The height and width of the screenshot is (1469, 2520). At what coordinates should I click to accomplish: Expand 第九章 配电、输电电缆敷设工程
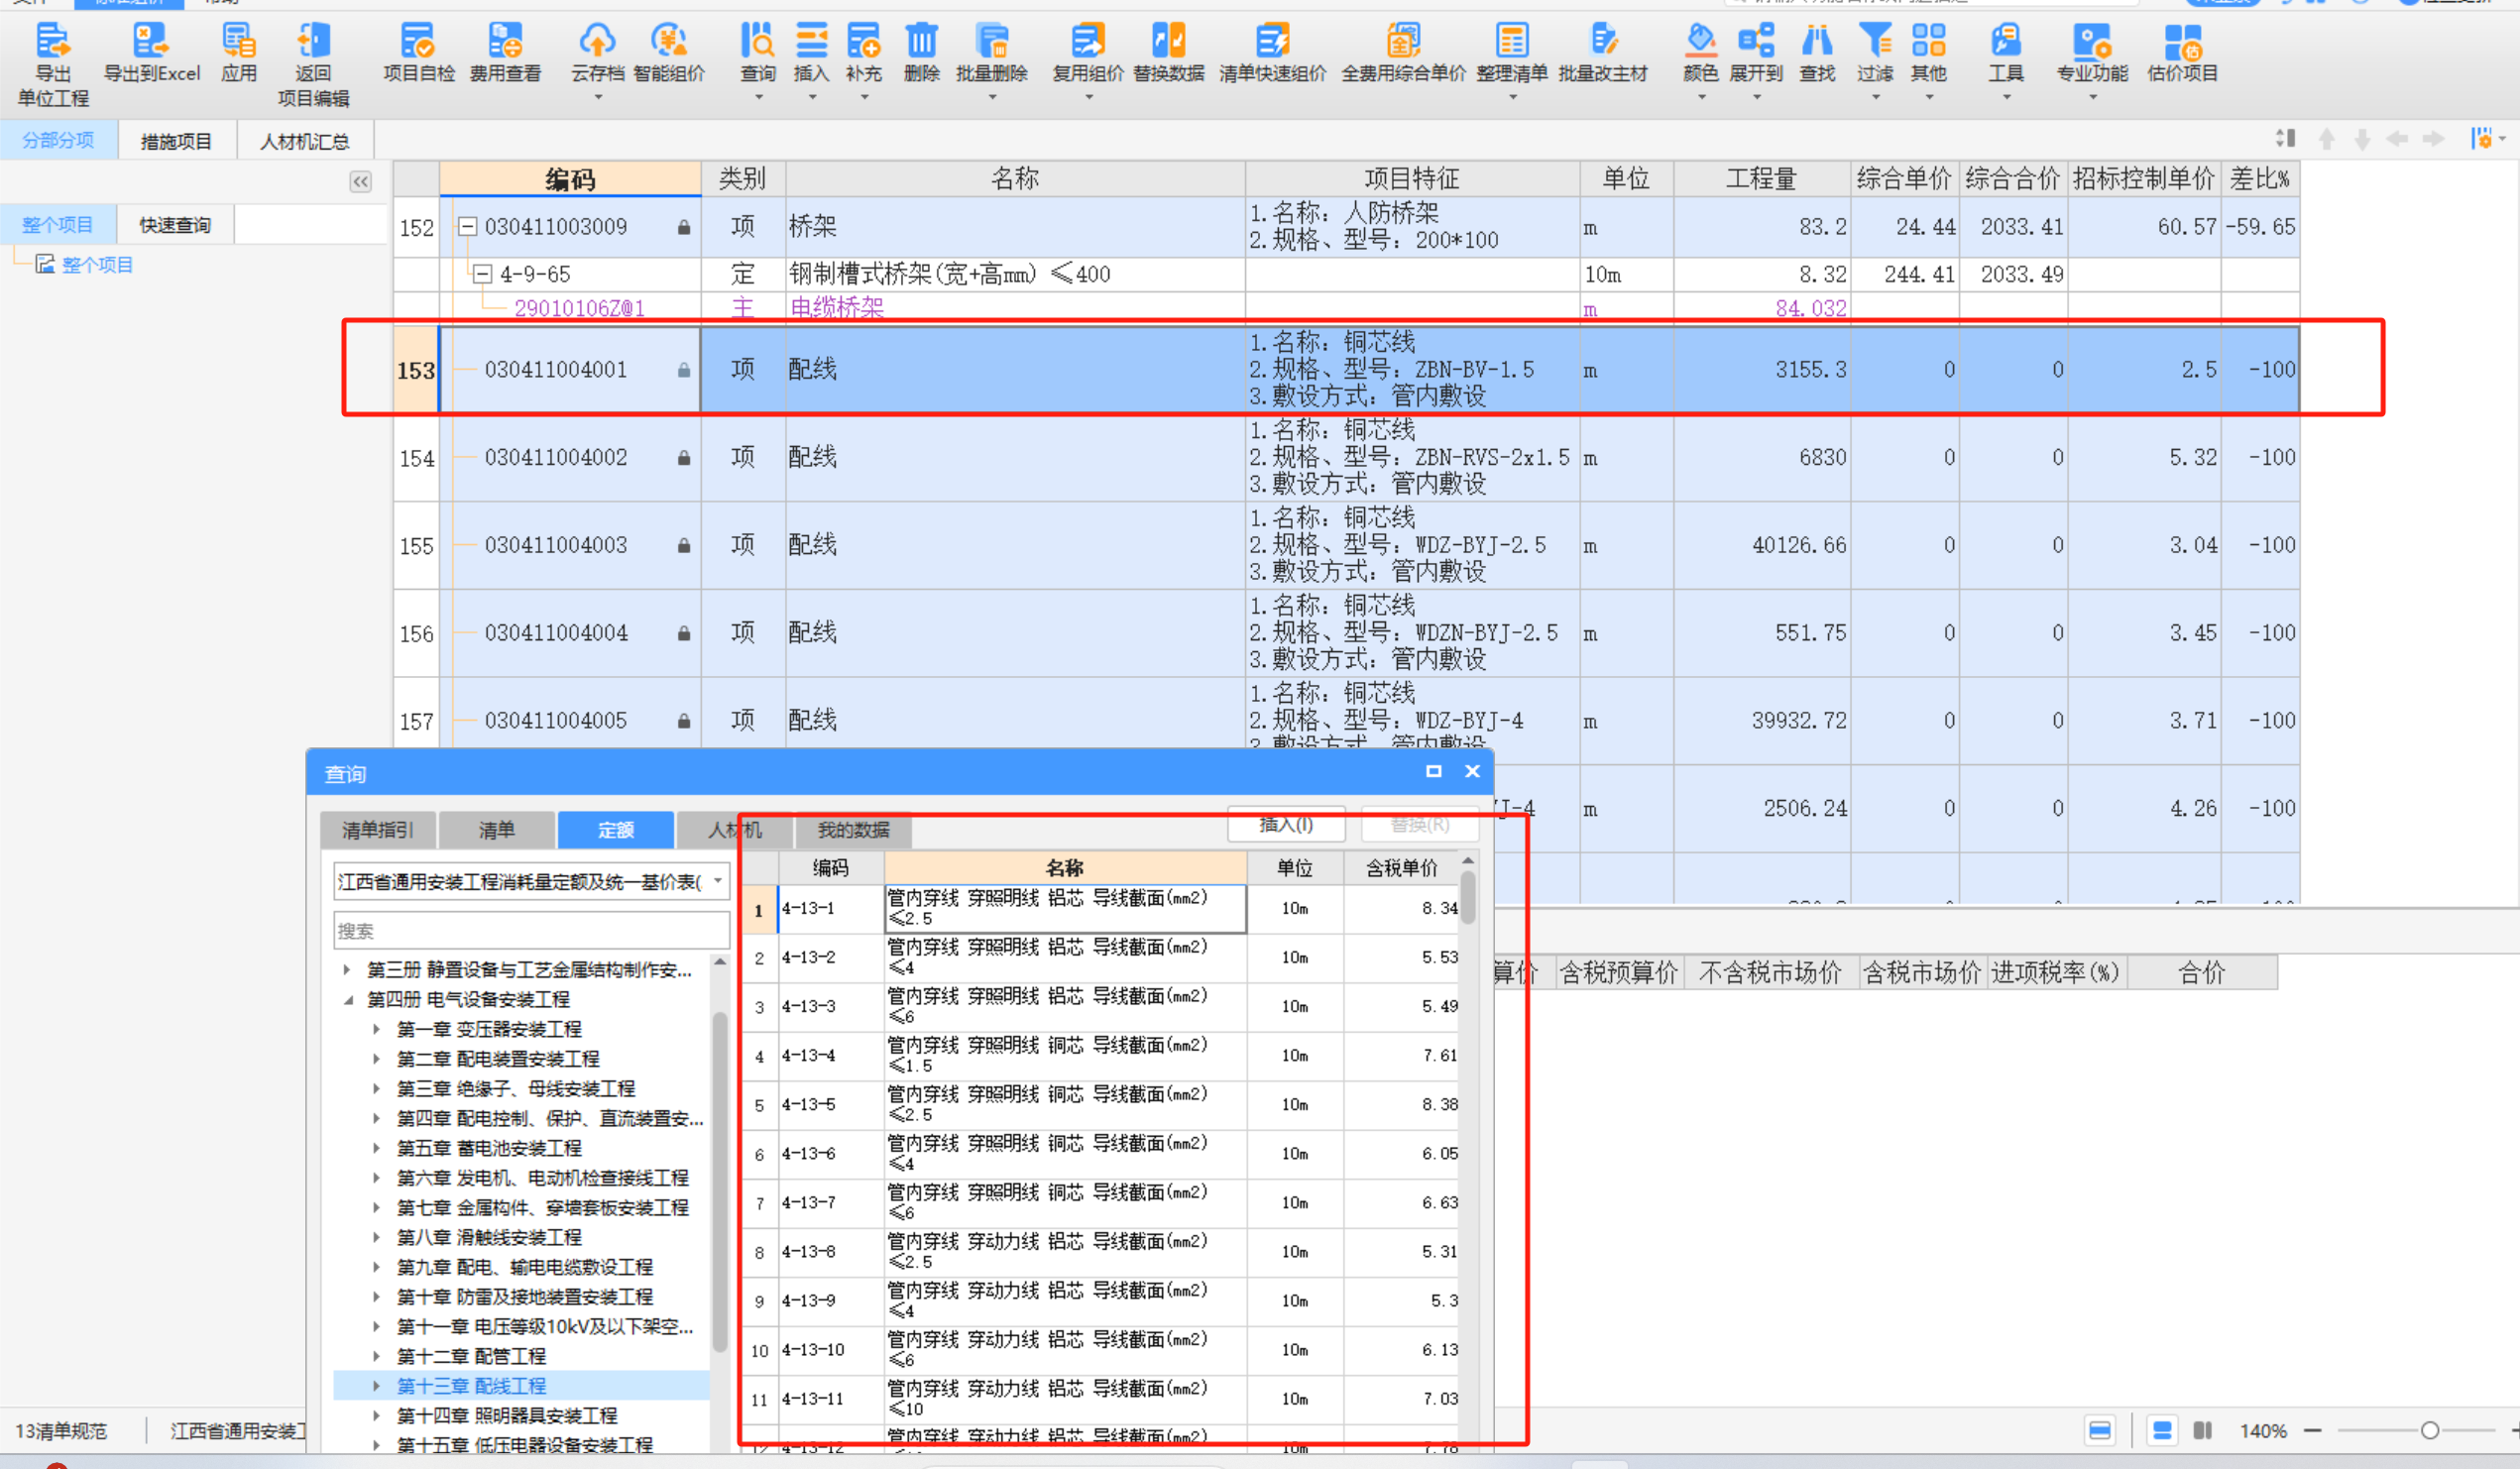point(376,1267)
